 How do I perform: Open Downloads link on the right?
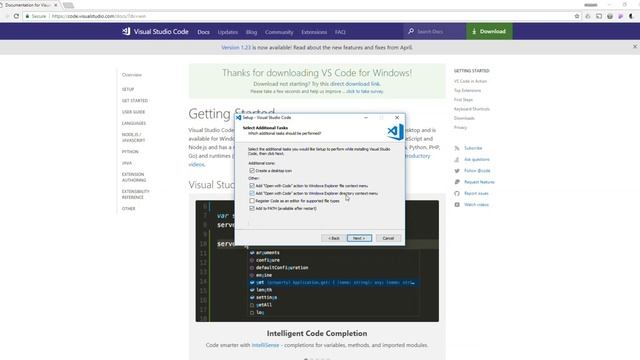(464, 118)
